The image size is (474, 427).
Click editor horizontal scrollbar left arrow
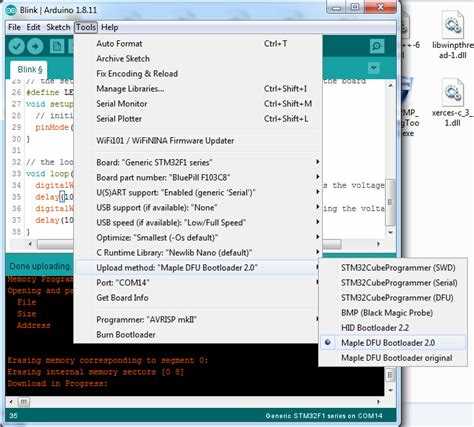tap(30, 244)
